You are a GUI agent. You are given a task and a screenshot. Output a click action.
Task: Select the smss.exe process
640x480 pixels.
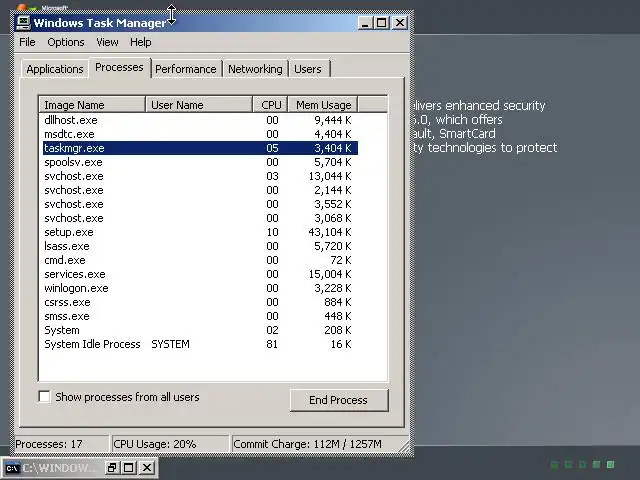pos(200,316)
